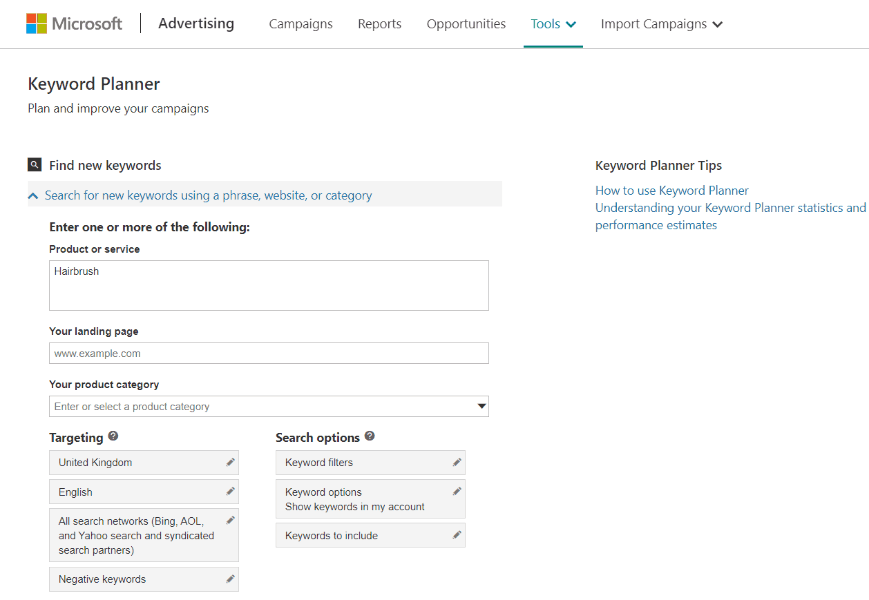Click the Plan and improve your campaigns subtitle
This screenshot has width=869, height=600.
point(118,109)
